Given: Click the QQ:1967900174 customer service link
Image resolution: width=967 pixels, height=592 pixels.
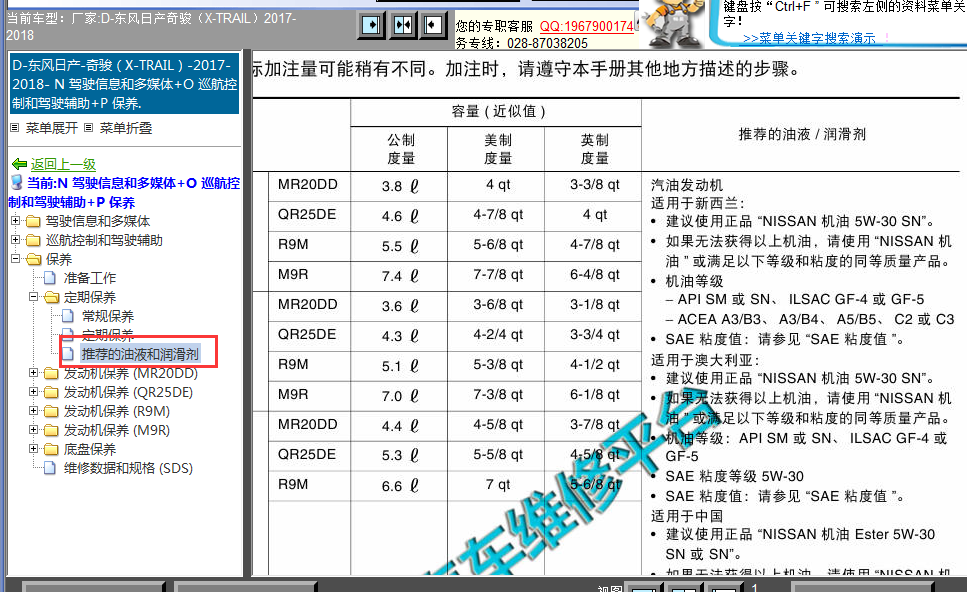Looking at the screenshot, I should (x=586, y=27).
